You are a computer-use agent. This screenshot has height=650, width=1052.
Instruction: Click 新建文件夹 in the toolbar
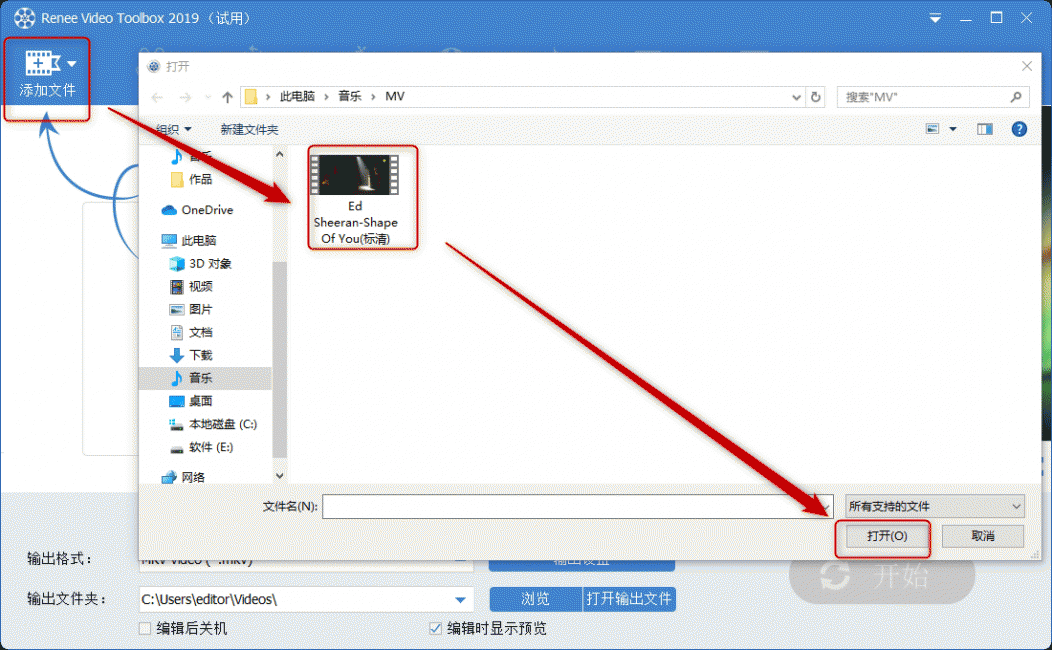(x=249, y=129)
